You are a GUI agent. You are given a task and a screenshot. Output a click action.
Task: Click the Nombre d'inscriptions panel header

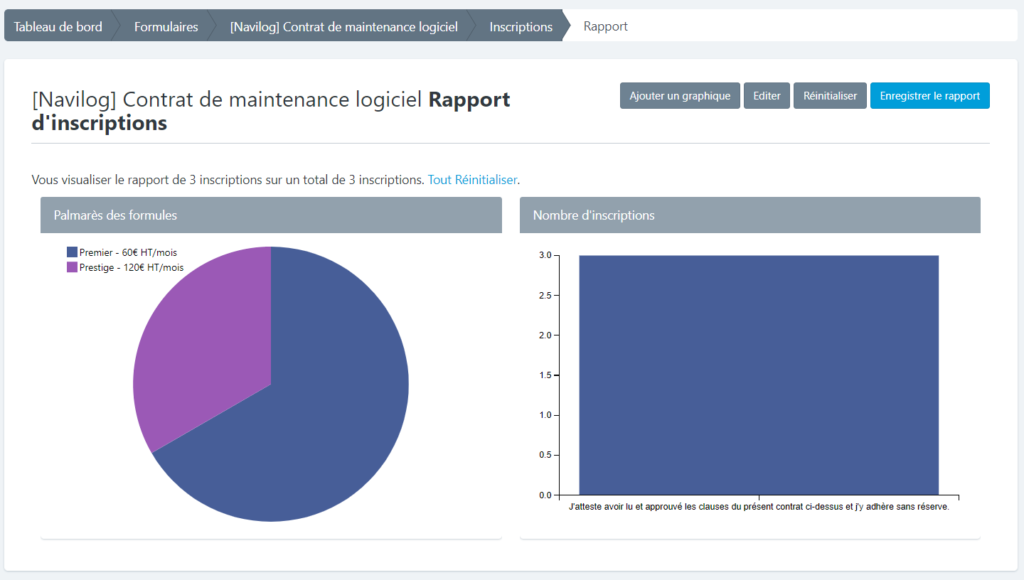(x=750, y=215)
